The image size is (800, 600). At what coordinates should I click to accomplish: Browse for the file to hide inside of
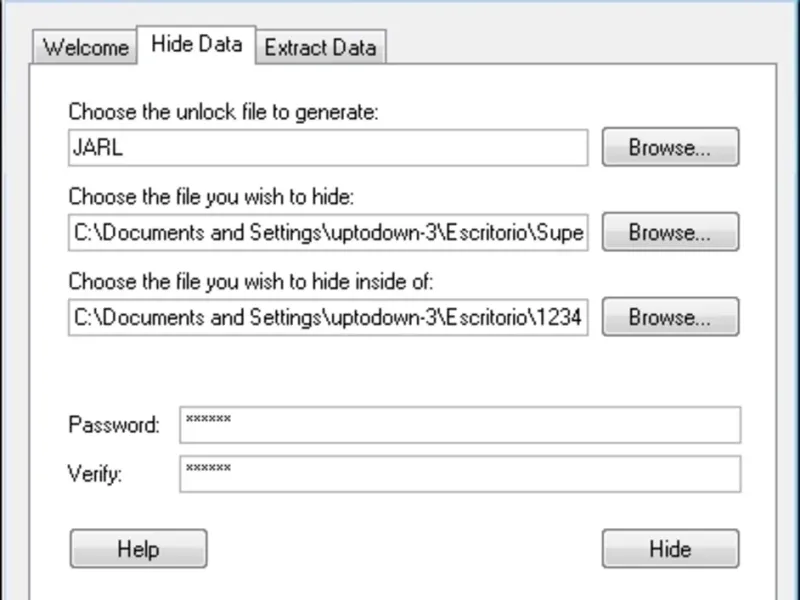tap(669, 317)
